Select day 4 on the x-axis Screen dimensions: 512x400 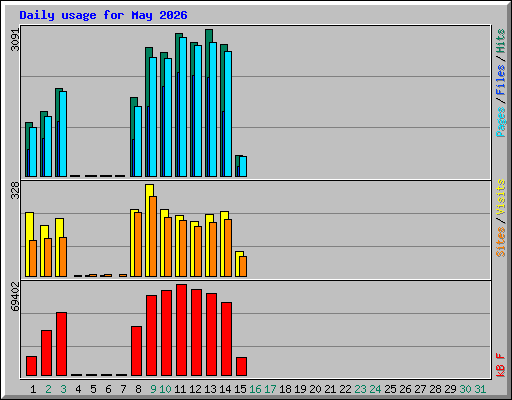tap(78, 389)
